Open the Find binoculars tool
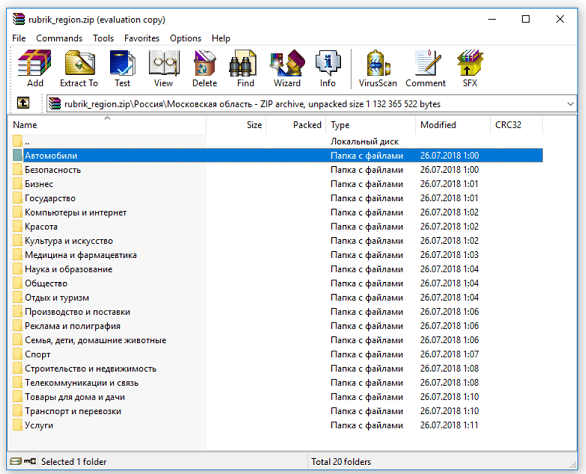 (246, 68)
